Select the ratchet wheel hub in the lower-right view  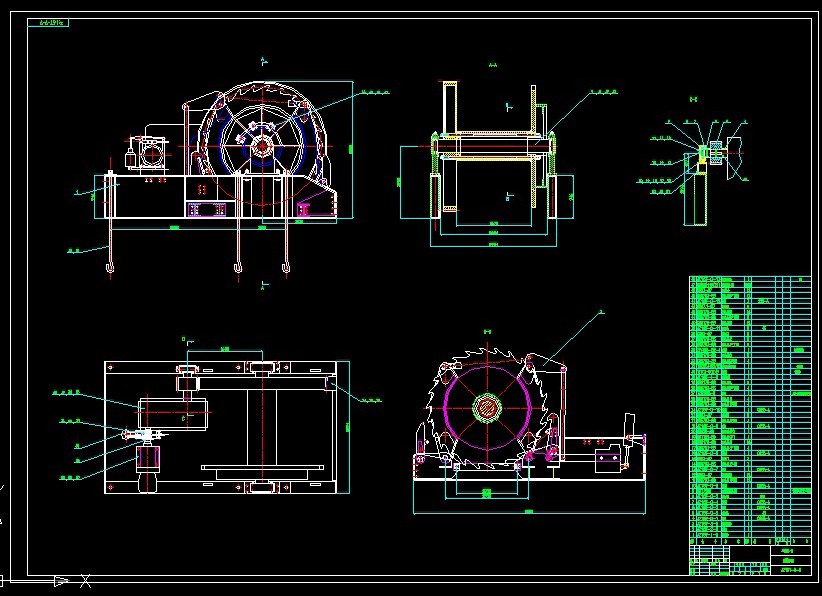(x=488, y=407)
